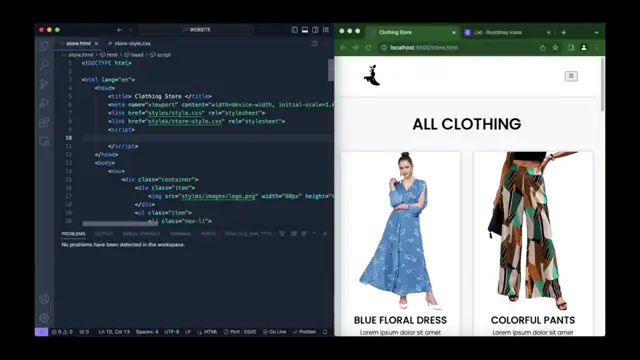Viewport: 640px width, 360px height.
Task: Open the Explorer view in VS Code
Action: [44, 46]
